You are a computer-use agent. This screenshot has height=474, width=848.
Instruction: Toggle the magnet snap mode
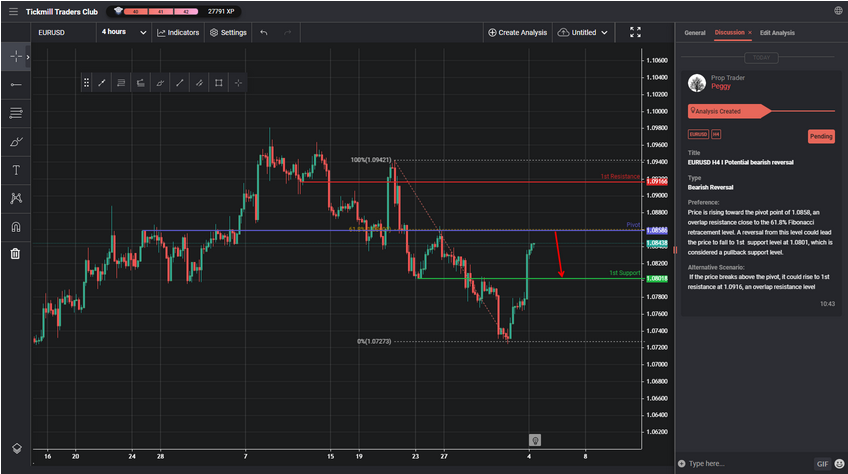pyautogui.click(x=16, y=227)
